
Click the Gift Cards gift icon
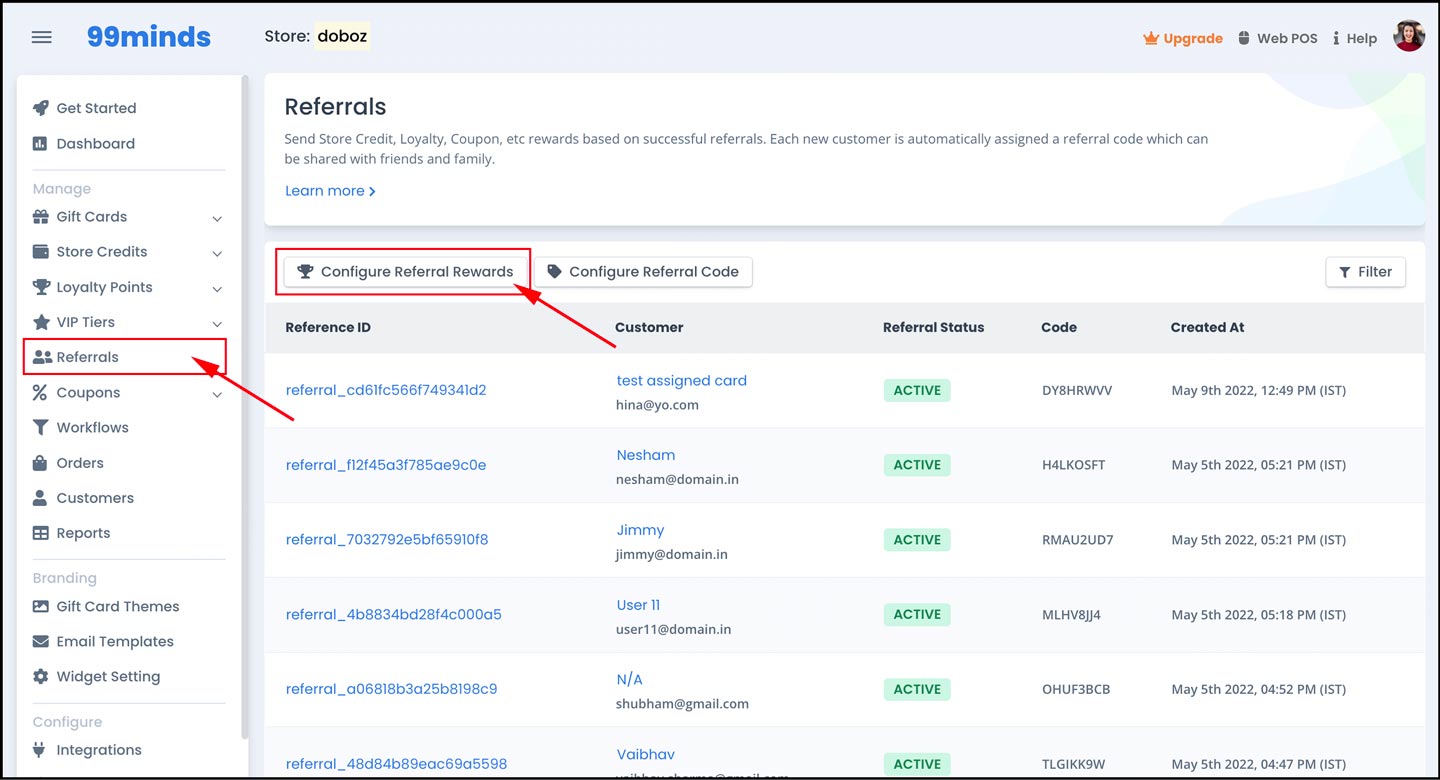pyautogui.click(x=40, y=216)
